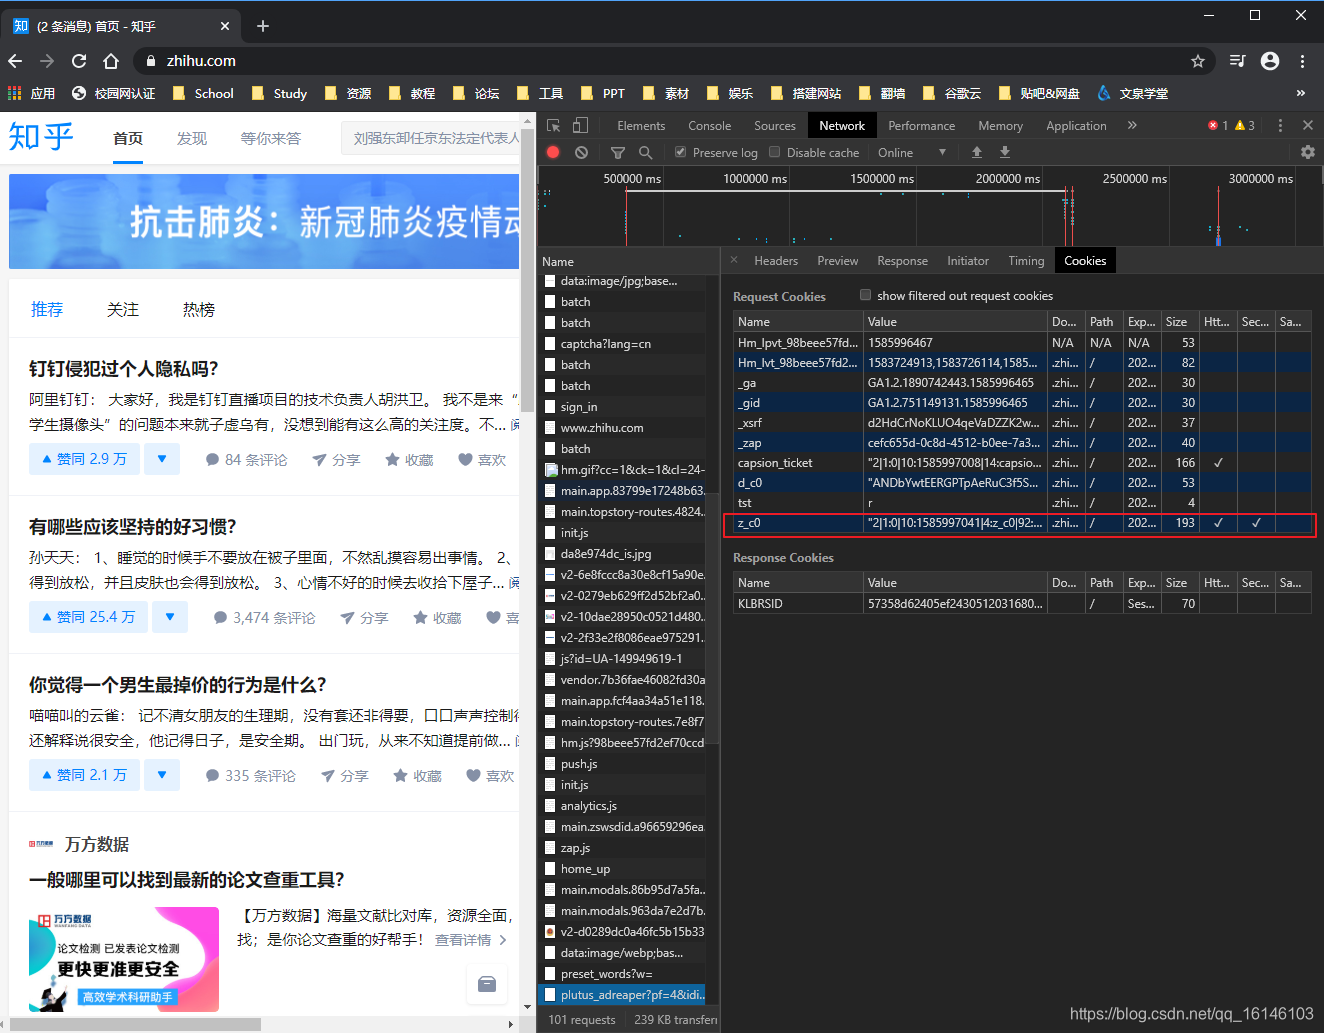Switch to the Console tab
Image resolution: width=1324 pixels, height=1033 pixels.
click(x=710, y=125)
